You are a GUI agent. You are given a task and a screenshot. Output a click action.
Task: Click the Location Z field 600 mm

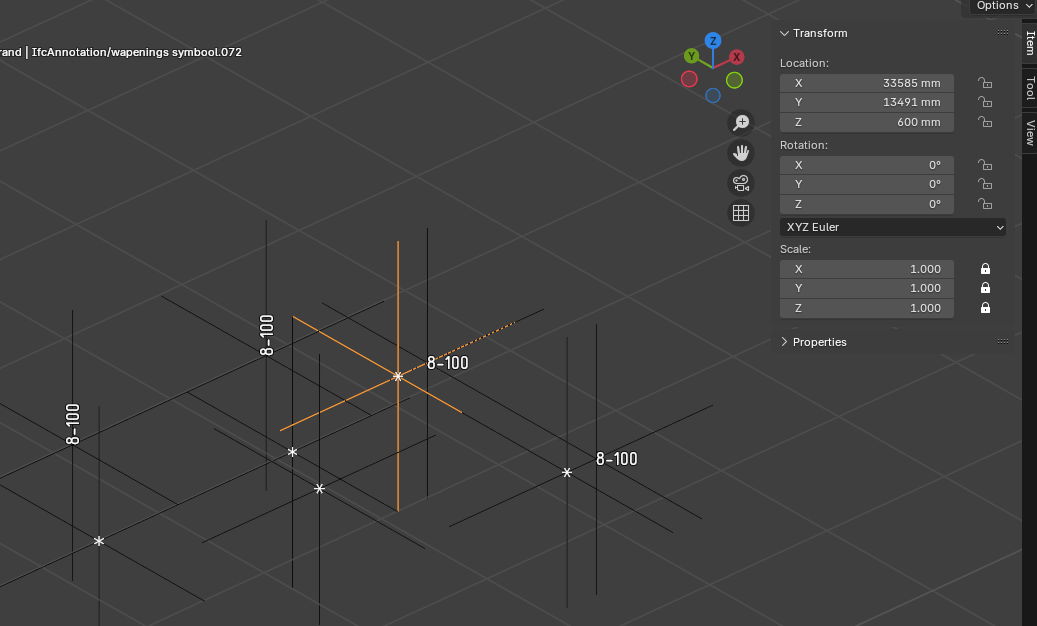coord(866,122)
